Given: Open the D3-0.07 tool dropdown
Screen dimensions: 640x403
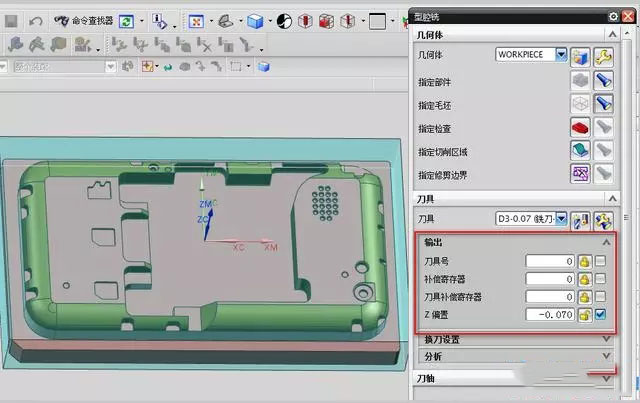Looking at the screenshot, I should tap(561, 218).
